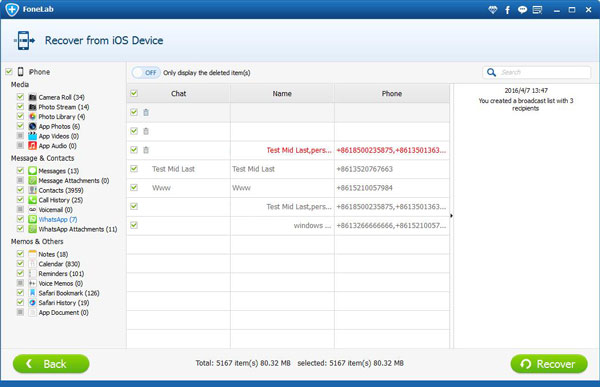Uncheck the windows row checkbox

(134, 225)
